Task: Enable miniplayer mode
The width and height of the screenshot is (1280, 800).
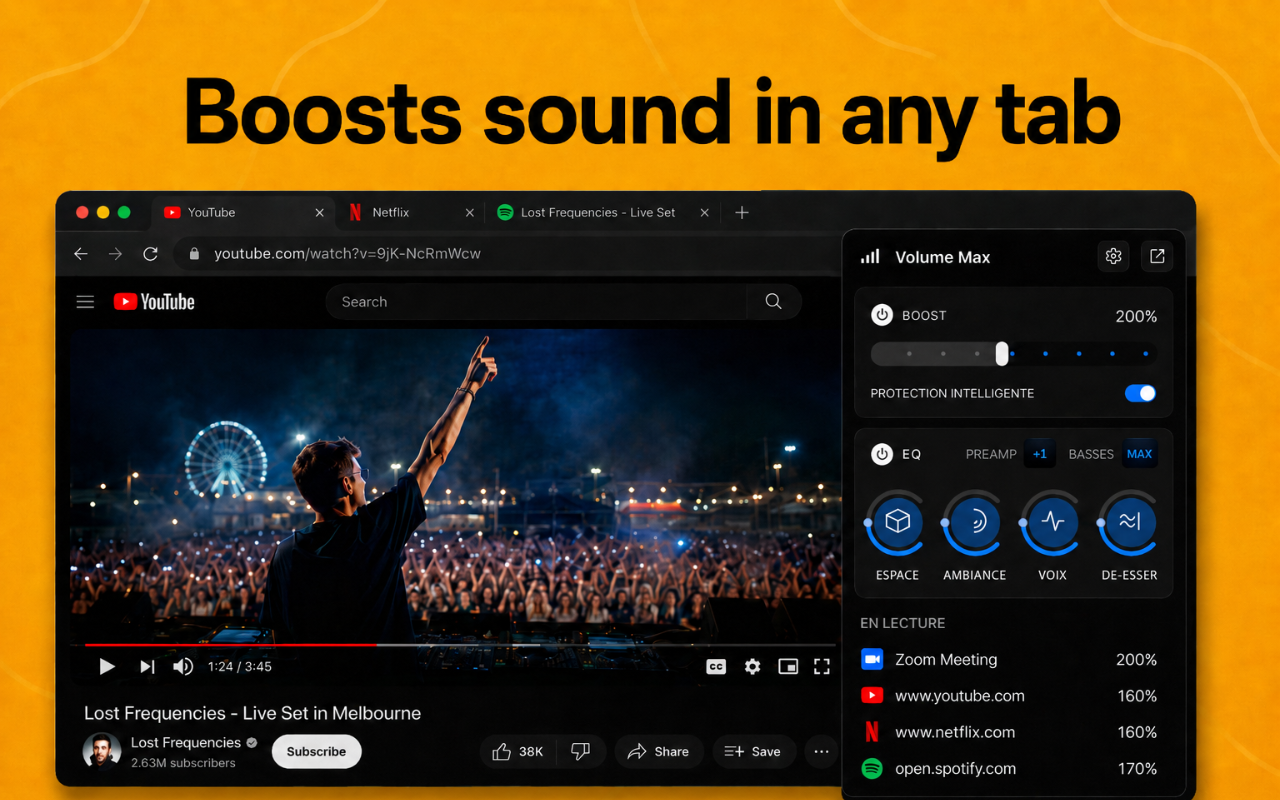Action: pos(788,667)
